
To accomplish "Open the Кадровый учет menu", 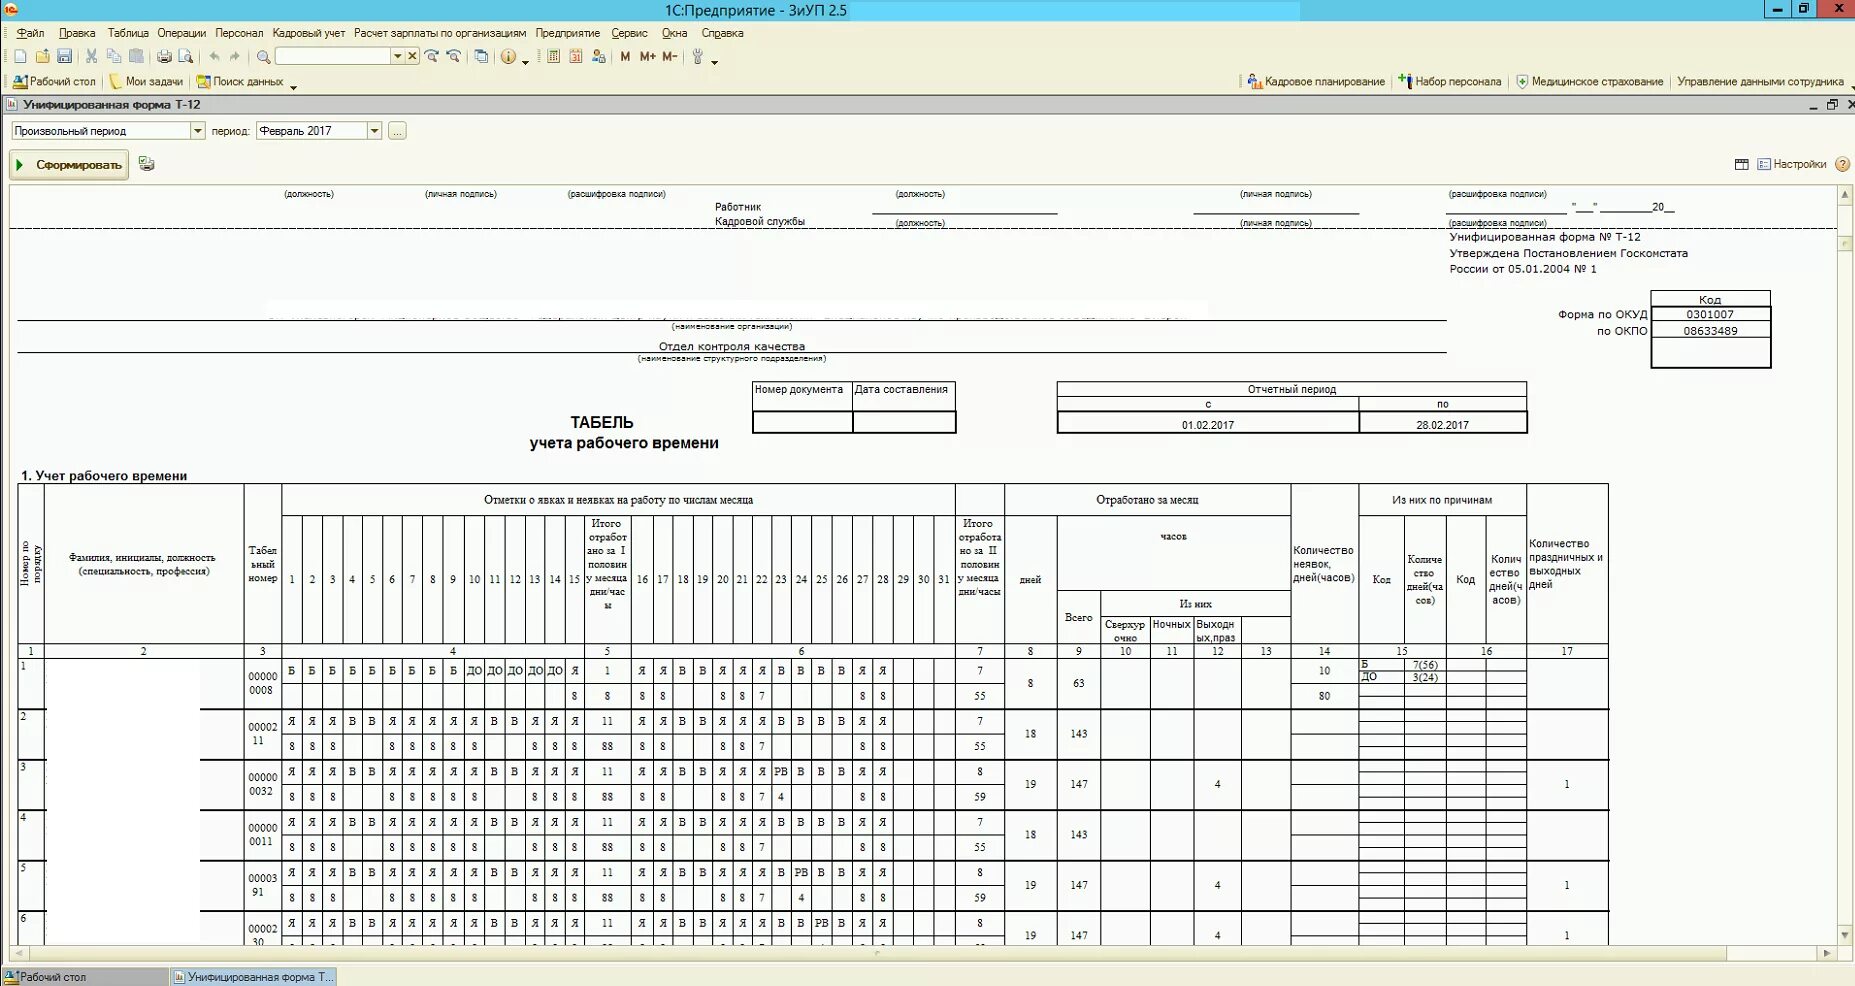I will (x=309, y=33).
